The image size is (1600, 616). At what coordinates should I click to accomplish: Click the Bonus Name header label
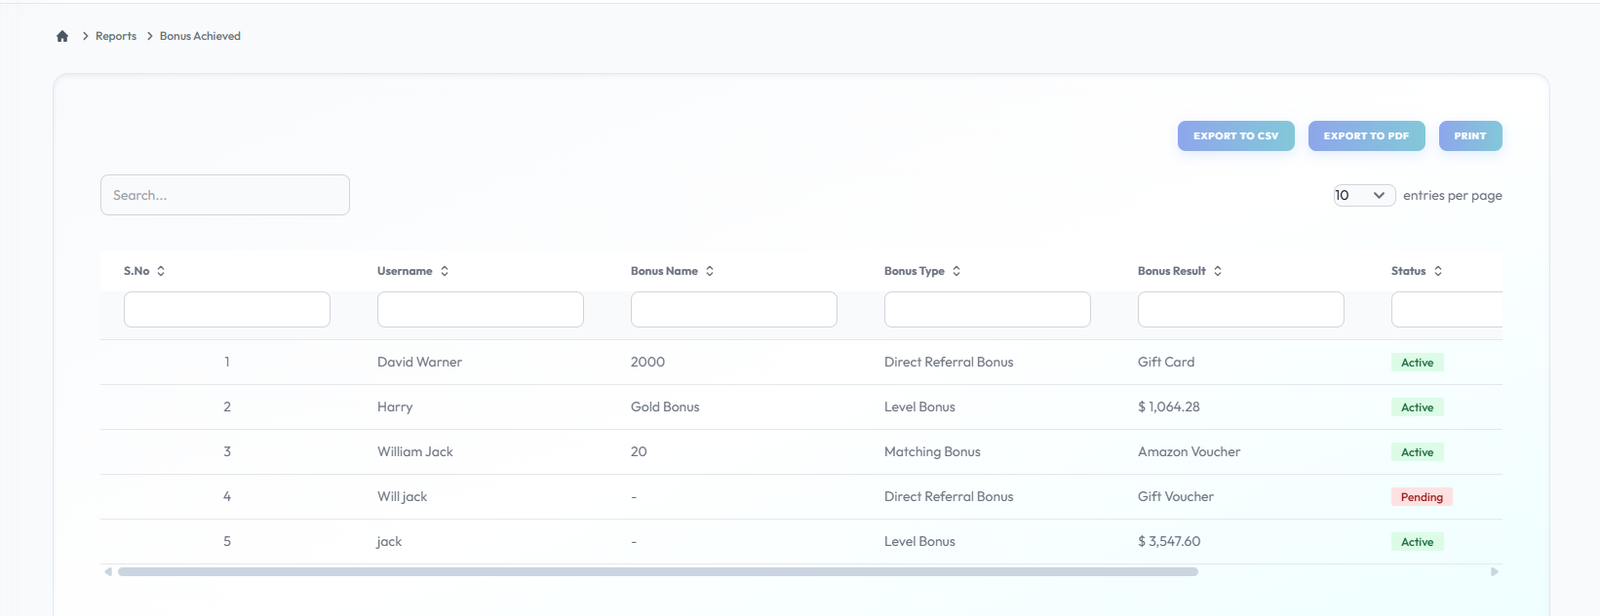[664, 271]
